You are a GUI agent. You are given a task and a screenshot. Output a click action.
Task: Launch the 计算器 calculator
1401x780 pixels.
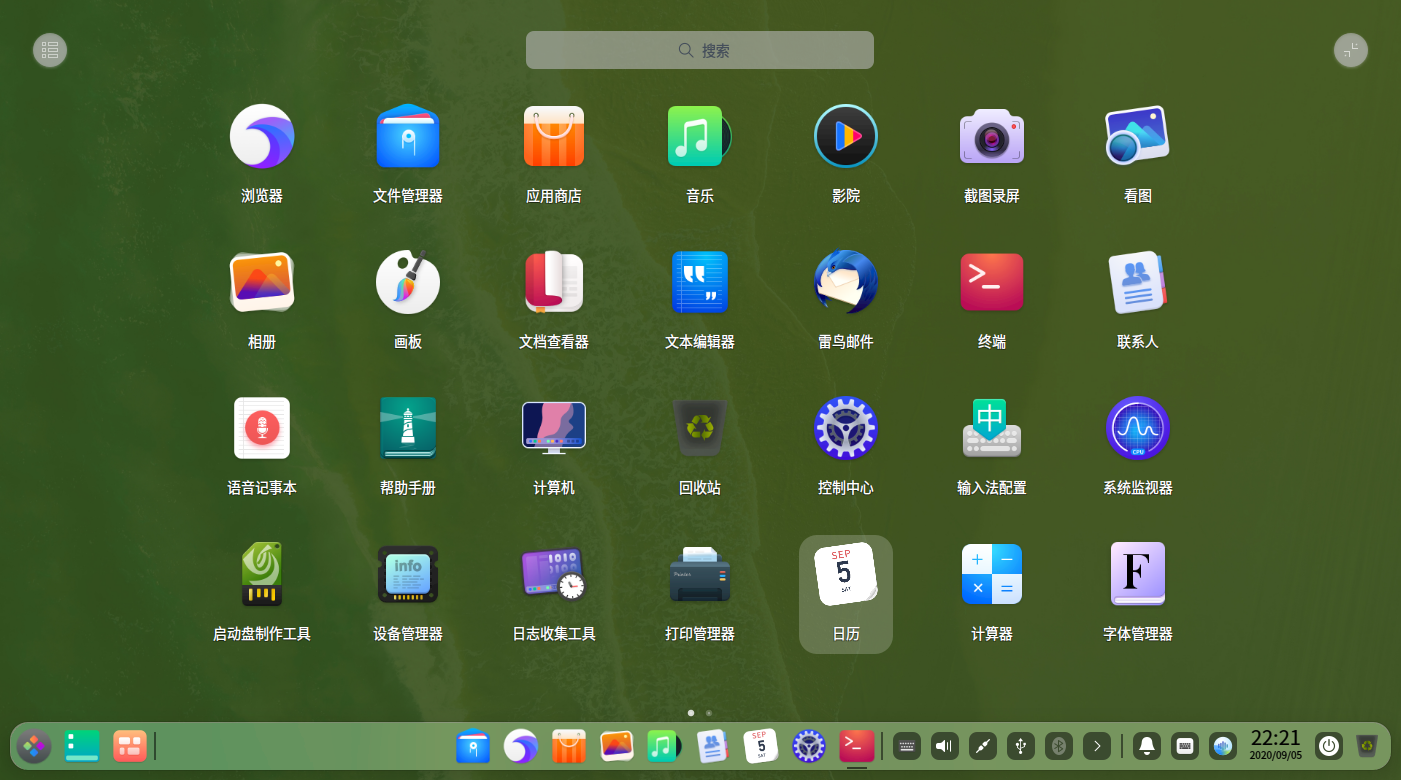pyautogui.click(x=992, y=575)
